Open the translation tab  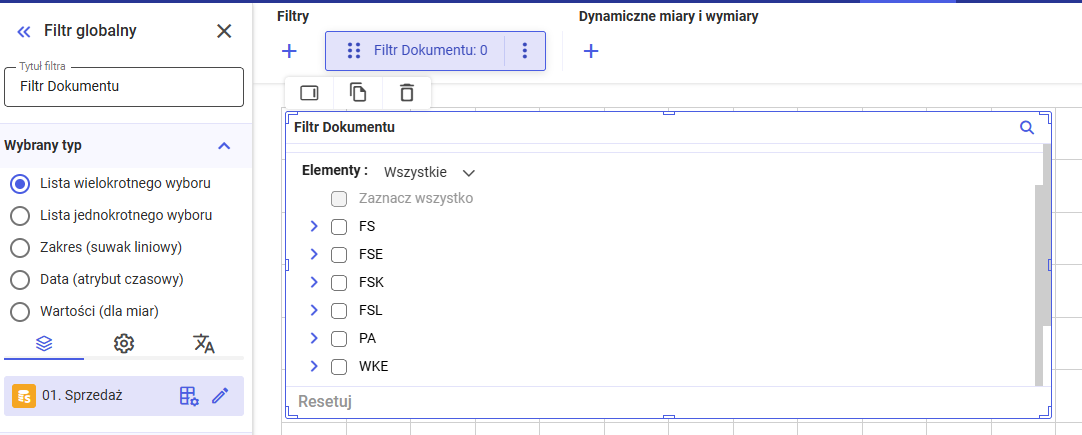click(x=204, y=343)
